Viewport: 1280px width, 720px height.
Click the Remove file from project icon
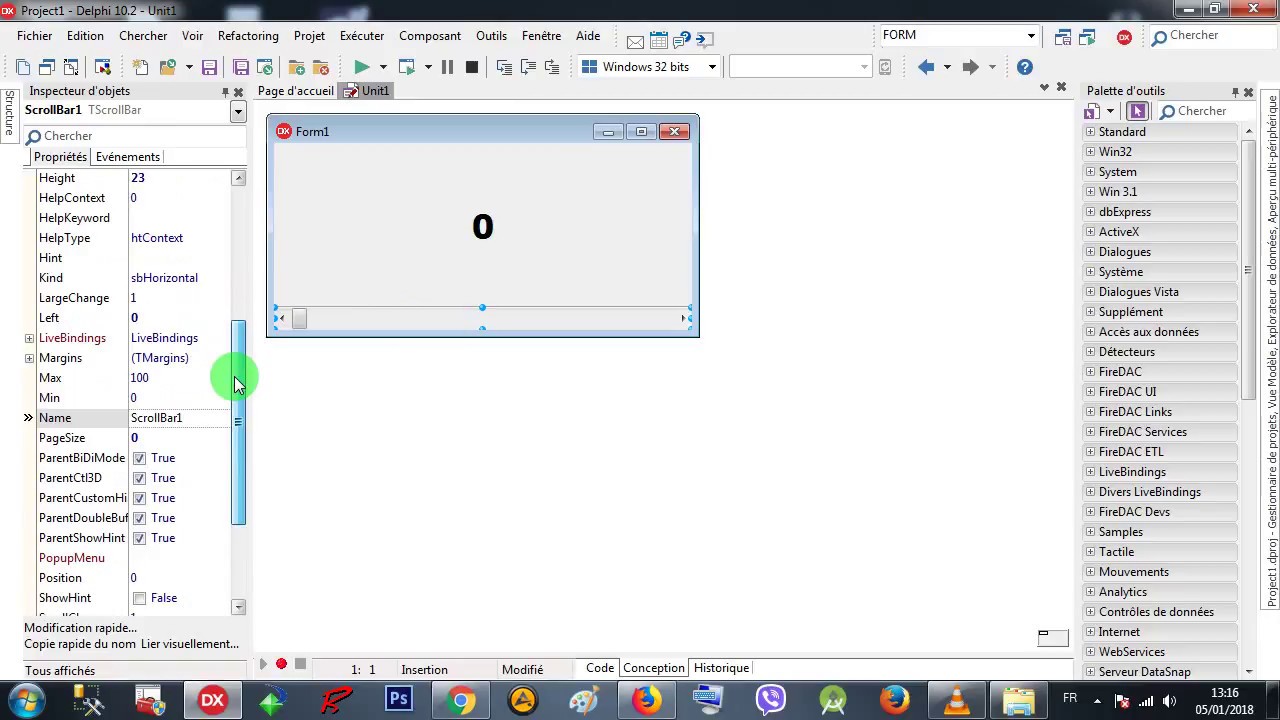click(321, 67)
